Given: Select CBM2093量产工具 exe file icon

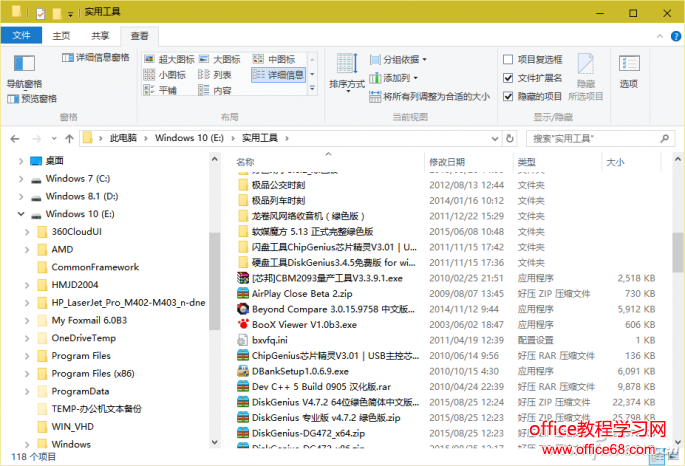Looking at the screenshot, I should click(243, 278).
